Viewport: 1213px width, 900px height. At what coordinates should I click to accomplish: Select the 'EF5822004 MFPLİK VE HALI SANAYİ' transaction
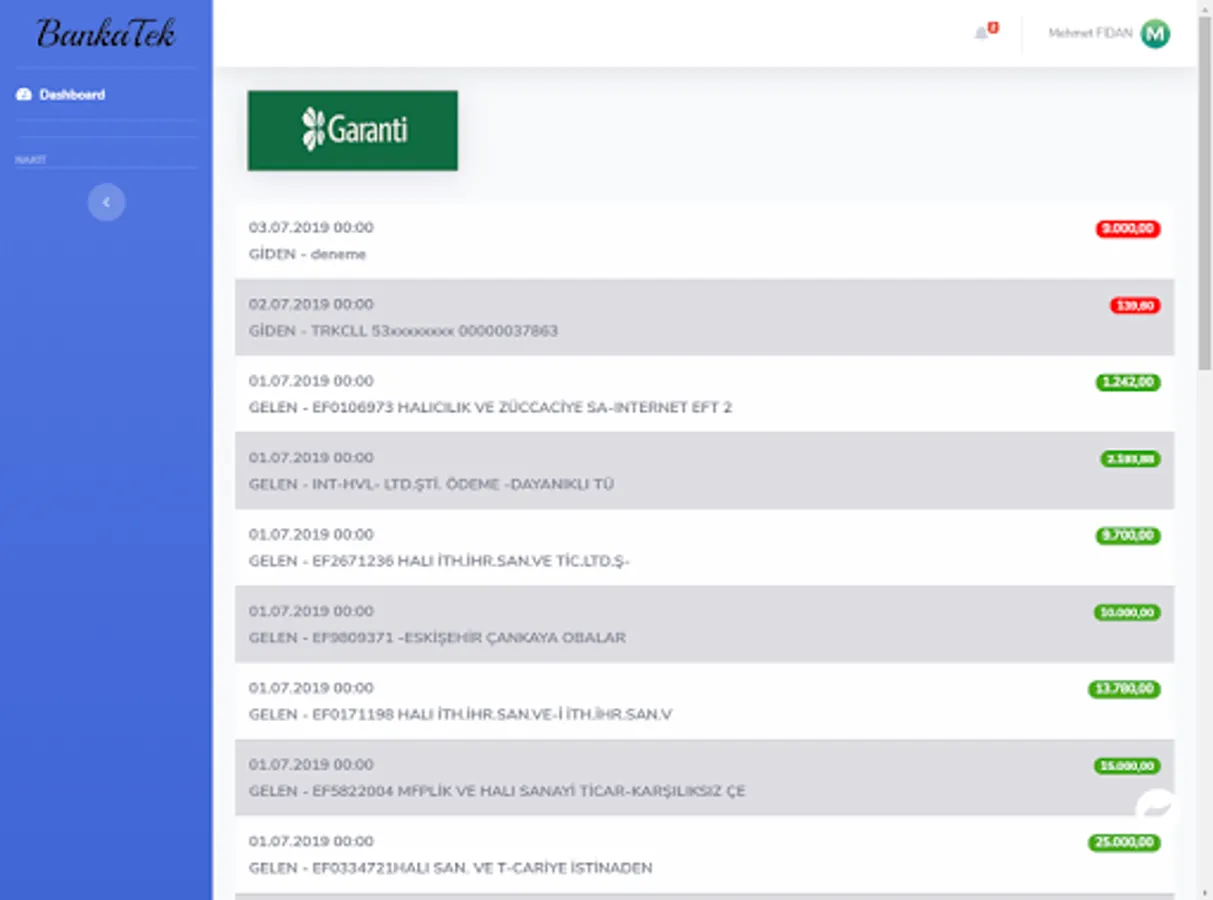[x=704, y=777]
